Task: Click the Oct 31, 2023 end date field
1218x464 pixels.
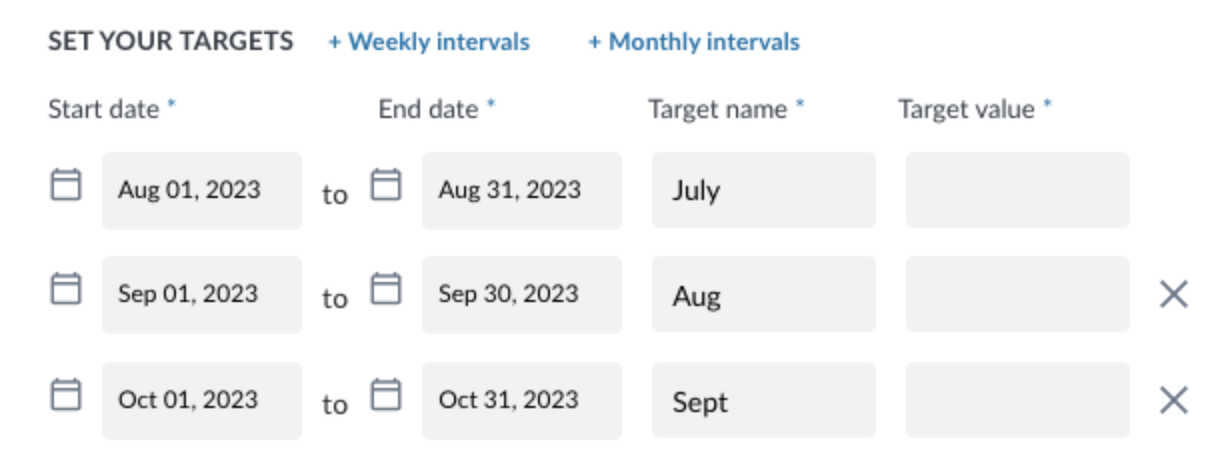Action: (522, 400)
